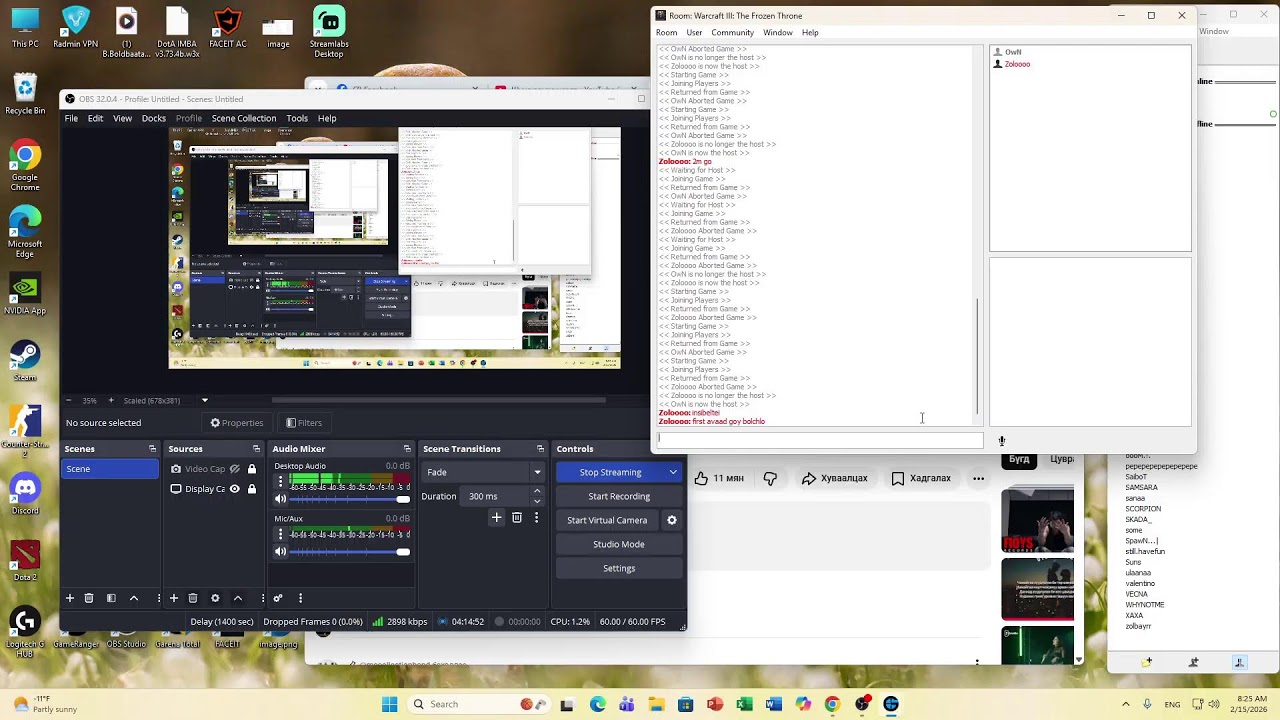Screen dimensions: 1280x720
Task: Adjust Desktop Audio volume slider
Action: [349, 499]
